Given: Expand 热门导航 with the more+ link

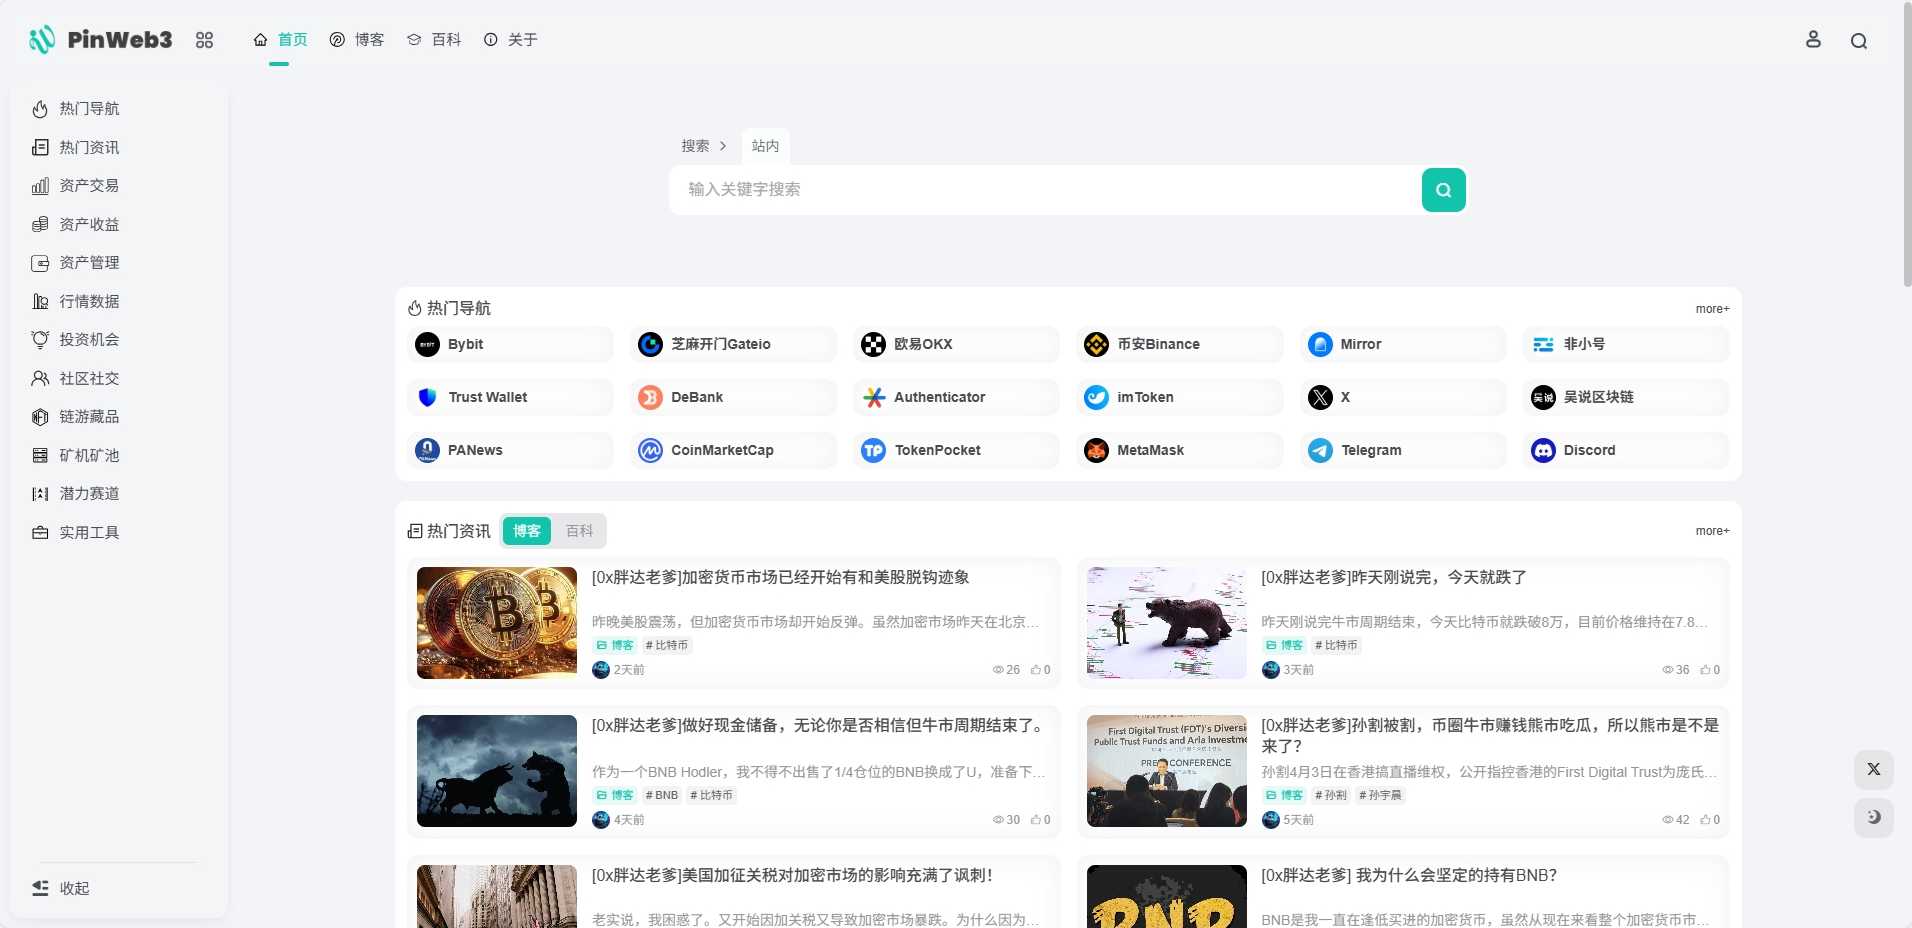Looking at the screenshot, I should [1711, 308].
